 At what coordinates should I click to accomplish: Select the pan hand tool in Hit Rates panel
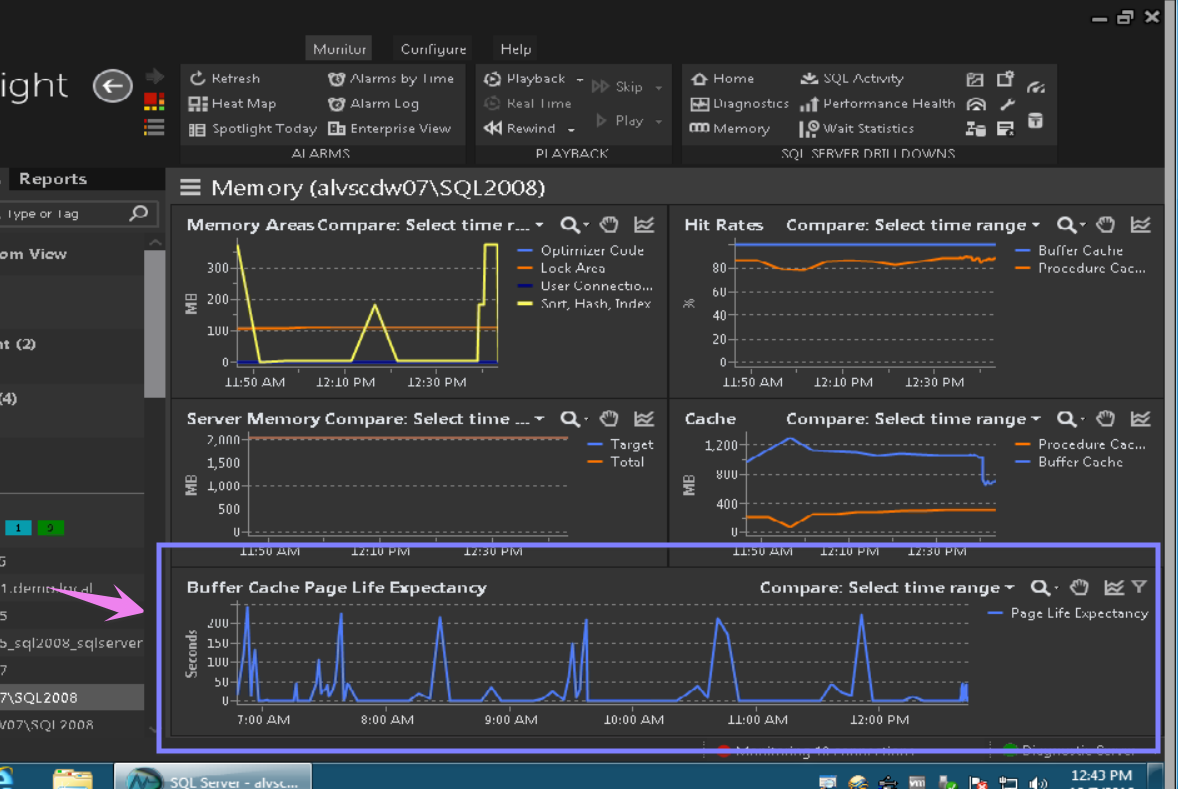click(1105, 225)
